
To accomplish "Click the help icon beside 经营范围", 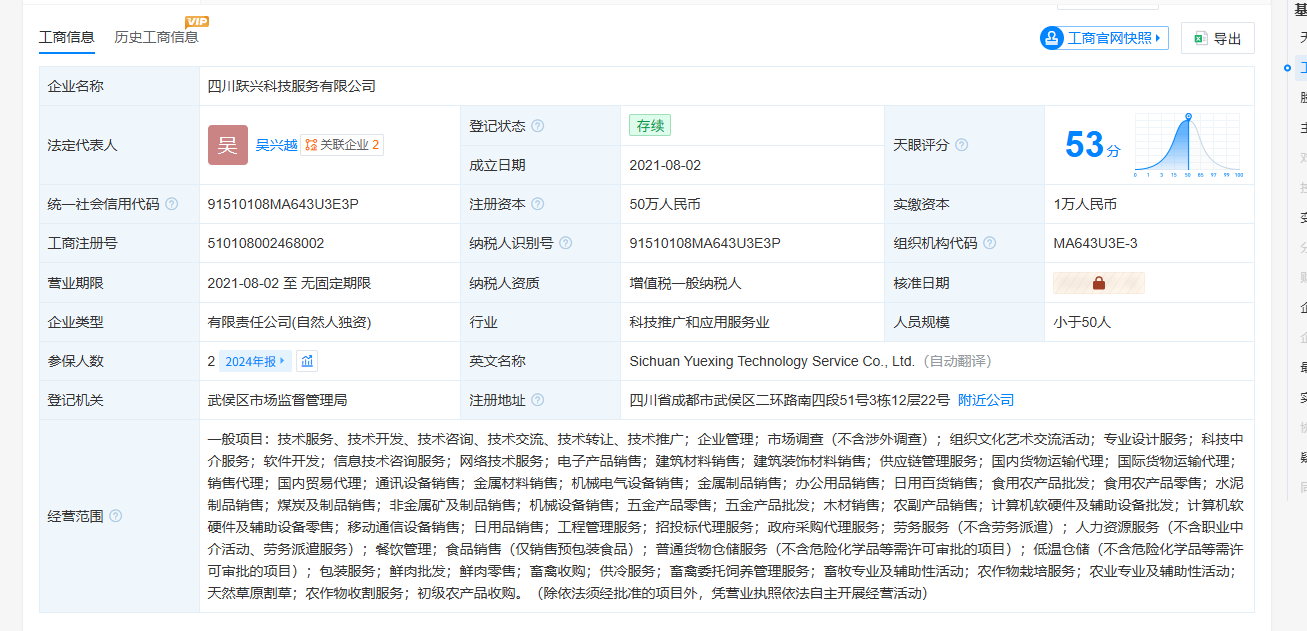I will click(115, 516).
